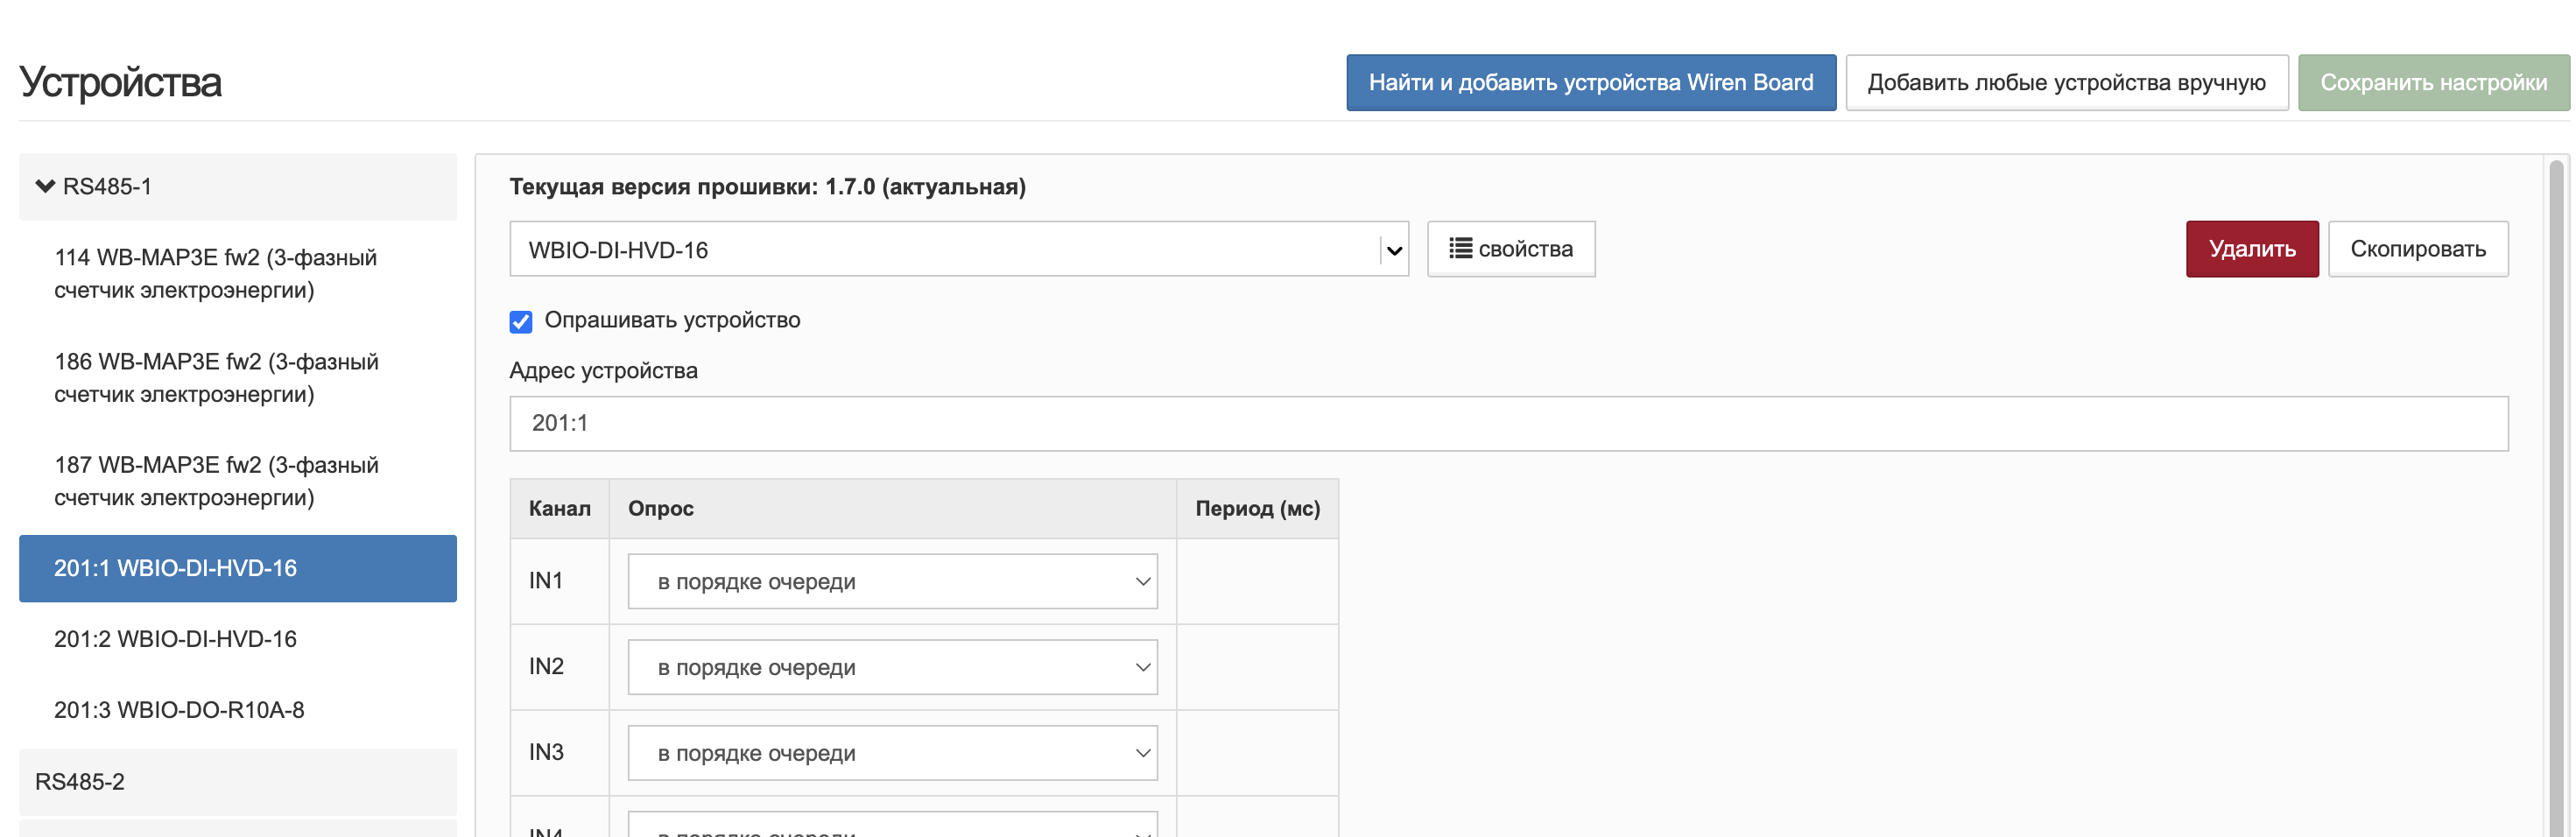Image resolution: width=2576 pixels, height=837 pixels.
Task: Click the Скопировать button
Action: coord(2417,249)
